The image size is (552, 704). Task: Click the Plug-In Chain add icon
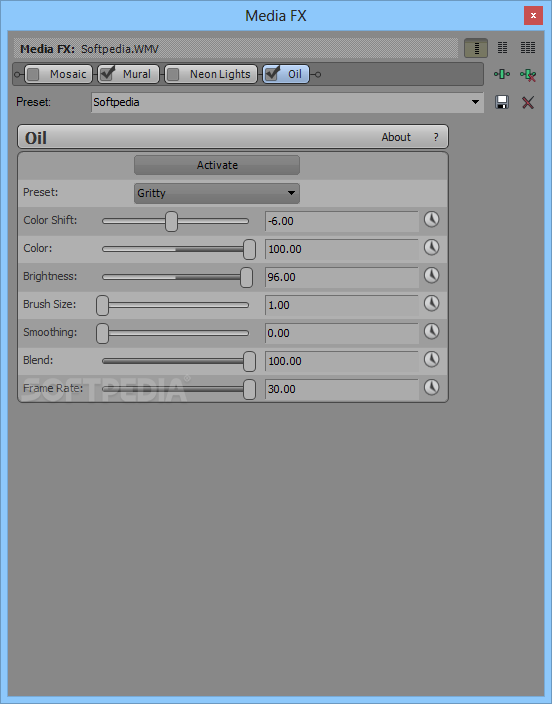[x=502, y=74]
